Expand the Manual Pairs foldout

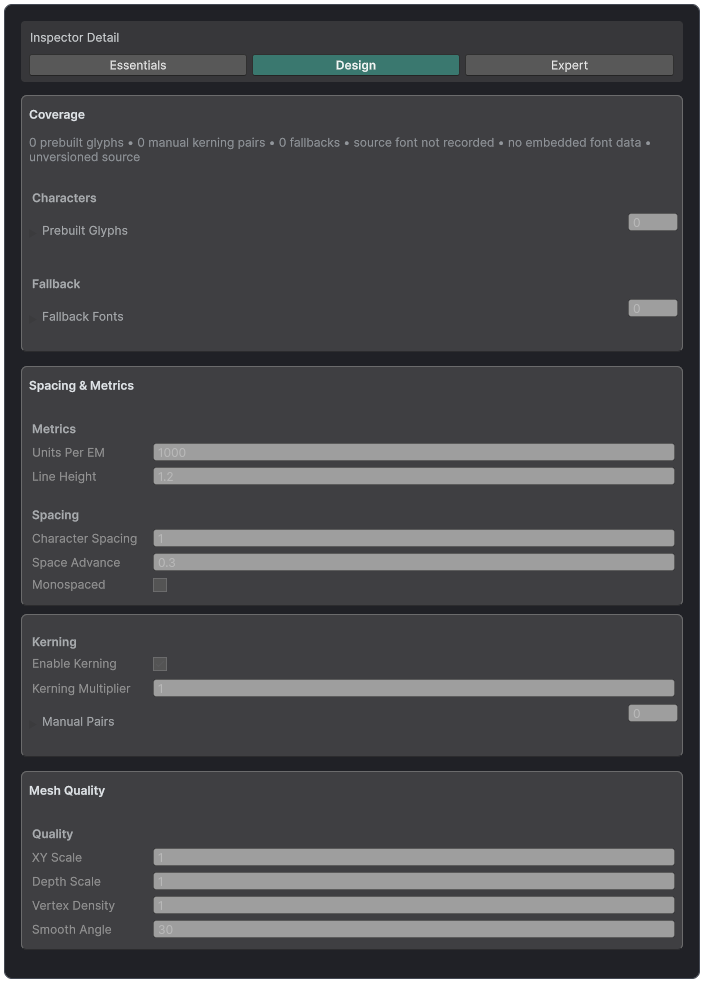click(33, 723)
